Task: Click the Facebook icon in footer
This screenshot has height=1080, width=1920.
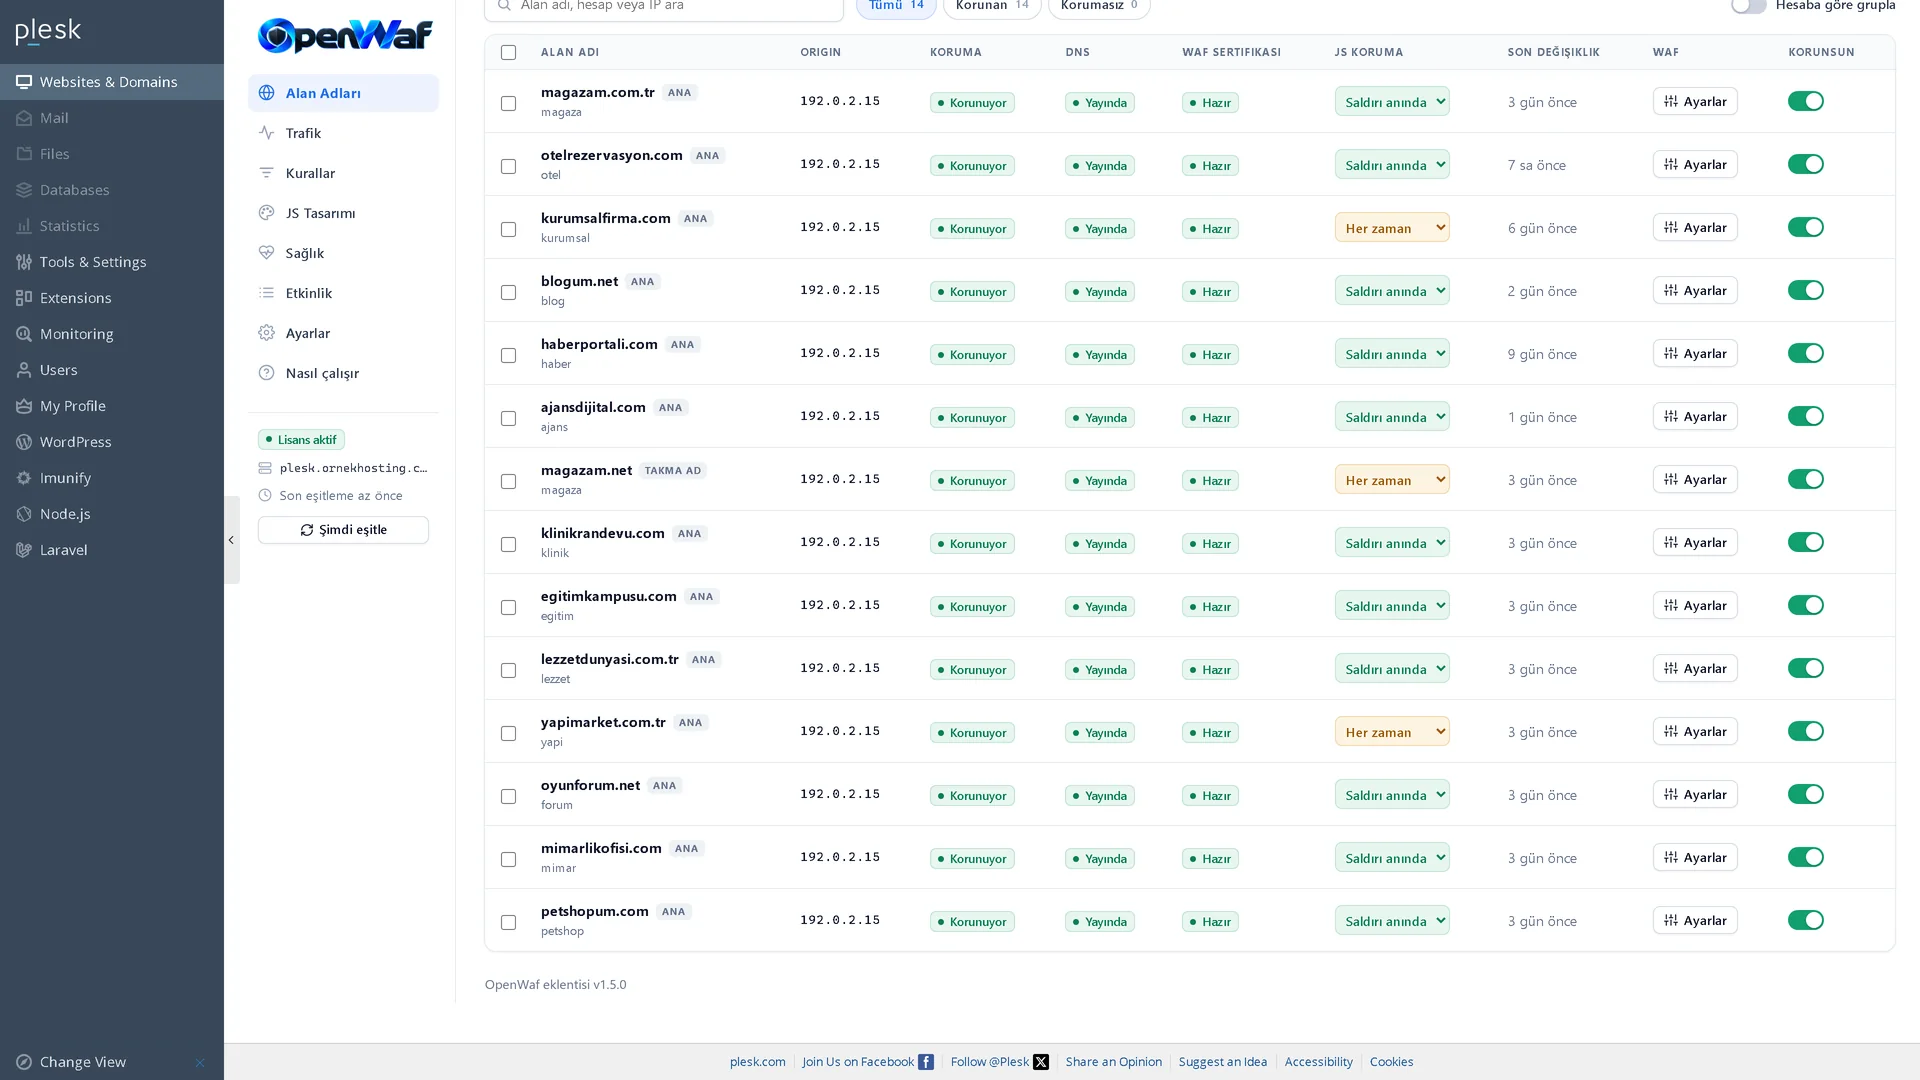Action: point(926,1062)
